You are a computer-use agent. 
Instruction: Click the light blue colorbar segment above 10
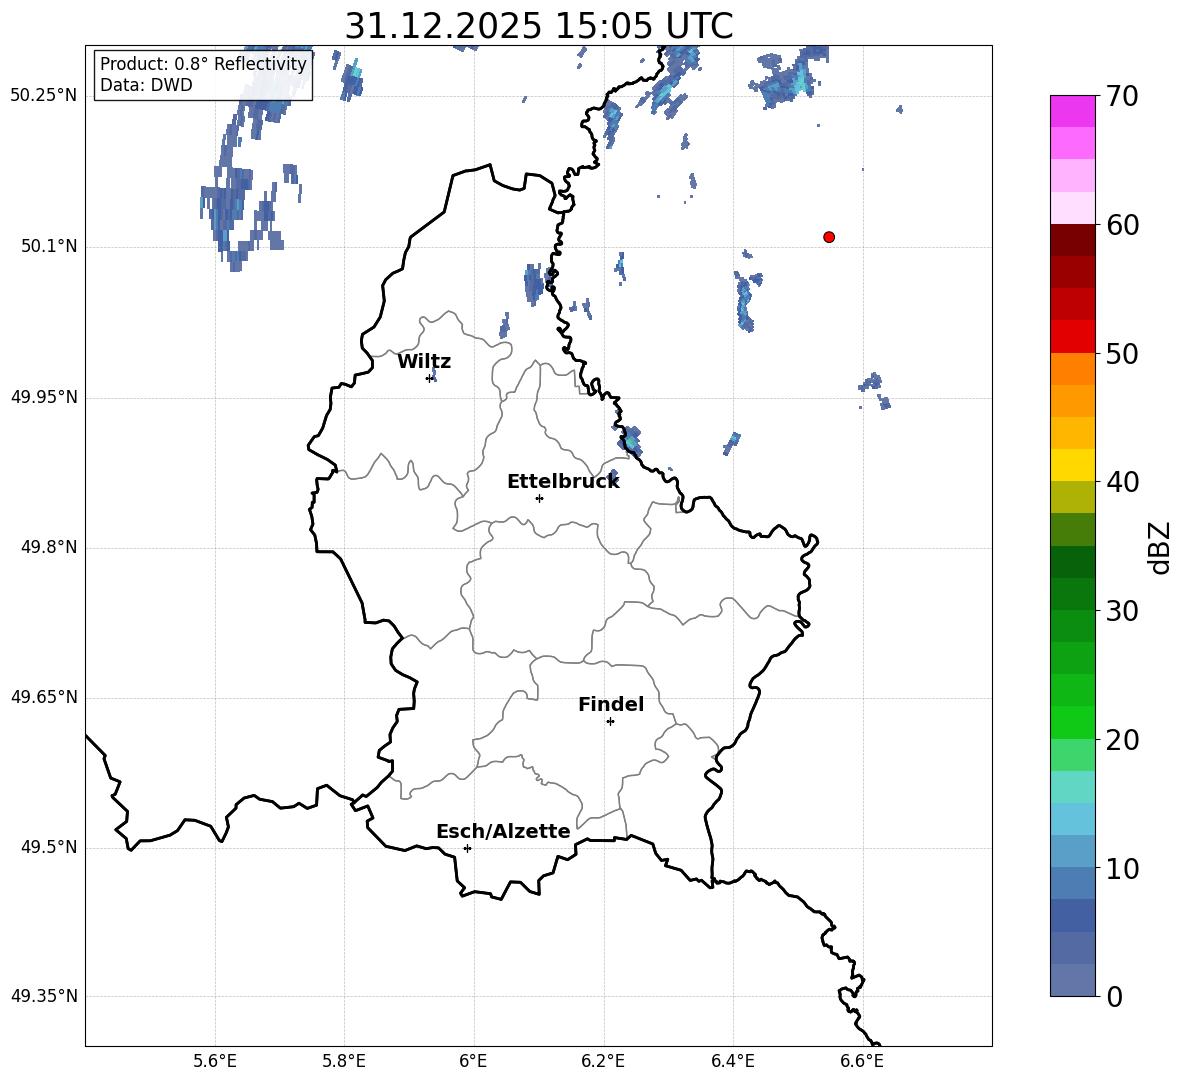click(1073, 851)
